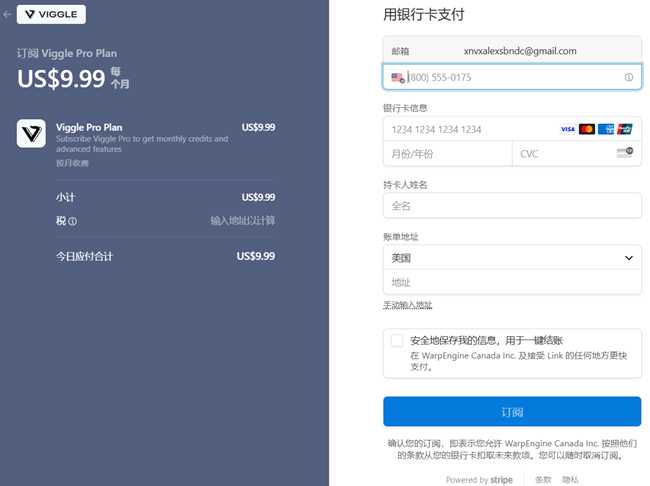Click the Visa card icon
The height and width of the screenshot is (486, 650).
[x=567, y=129]
